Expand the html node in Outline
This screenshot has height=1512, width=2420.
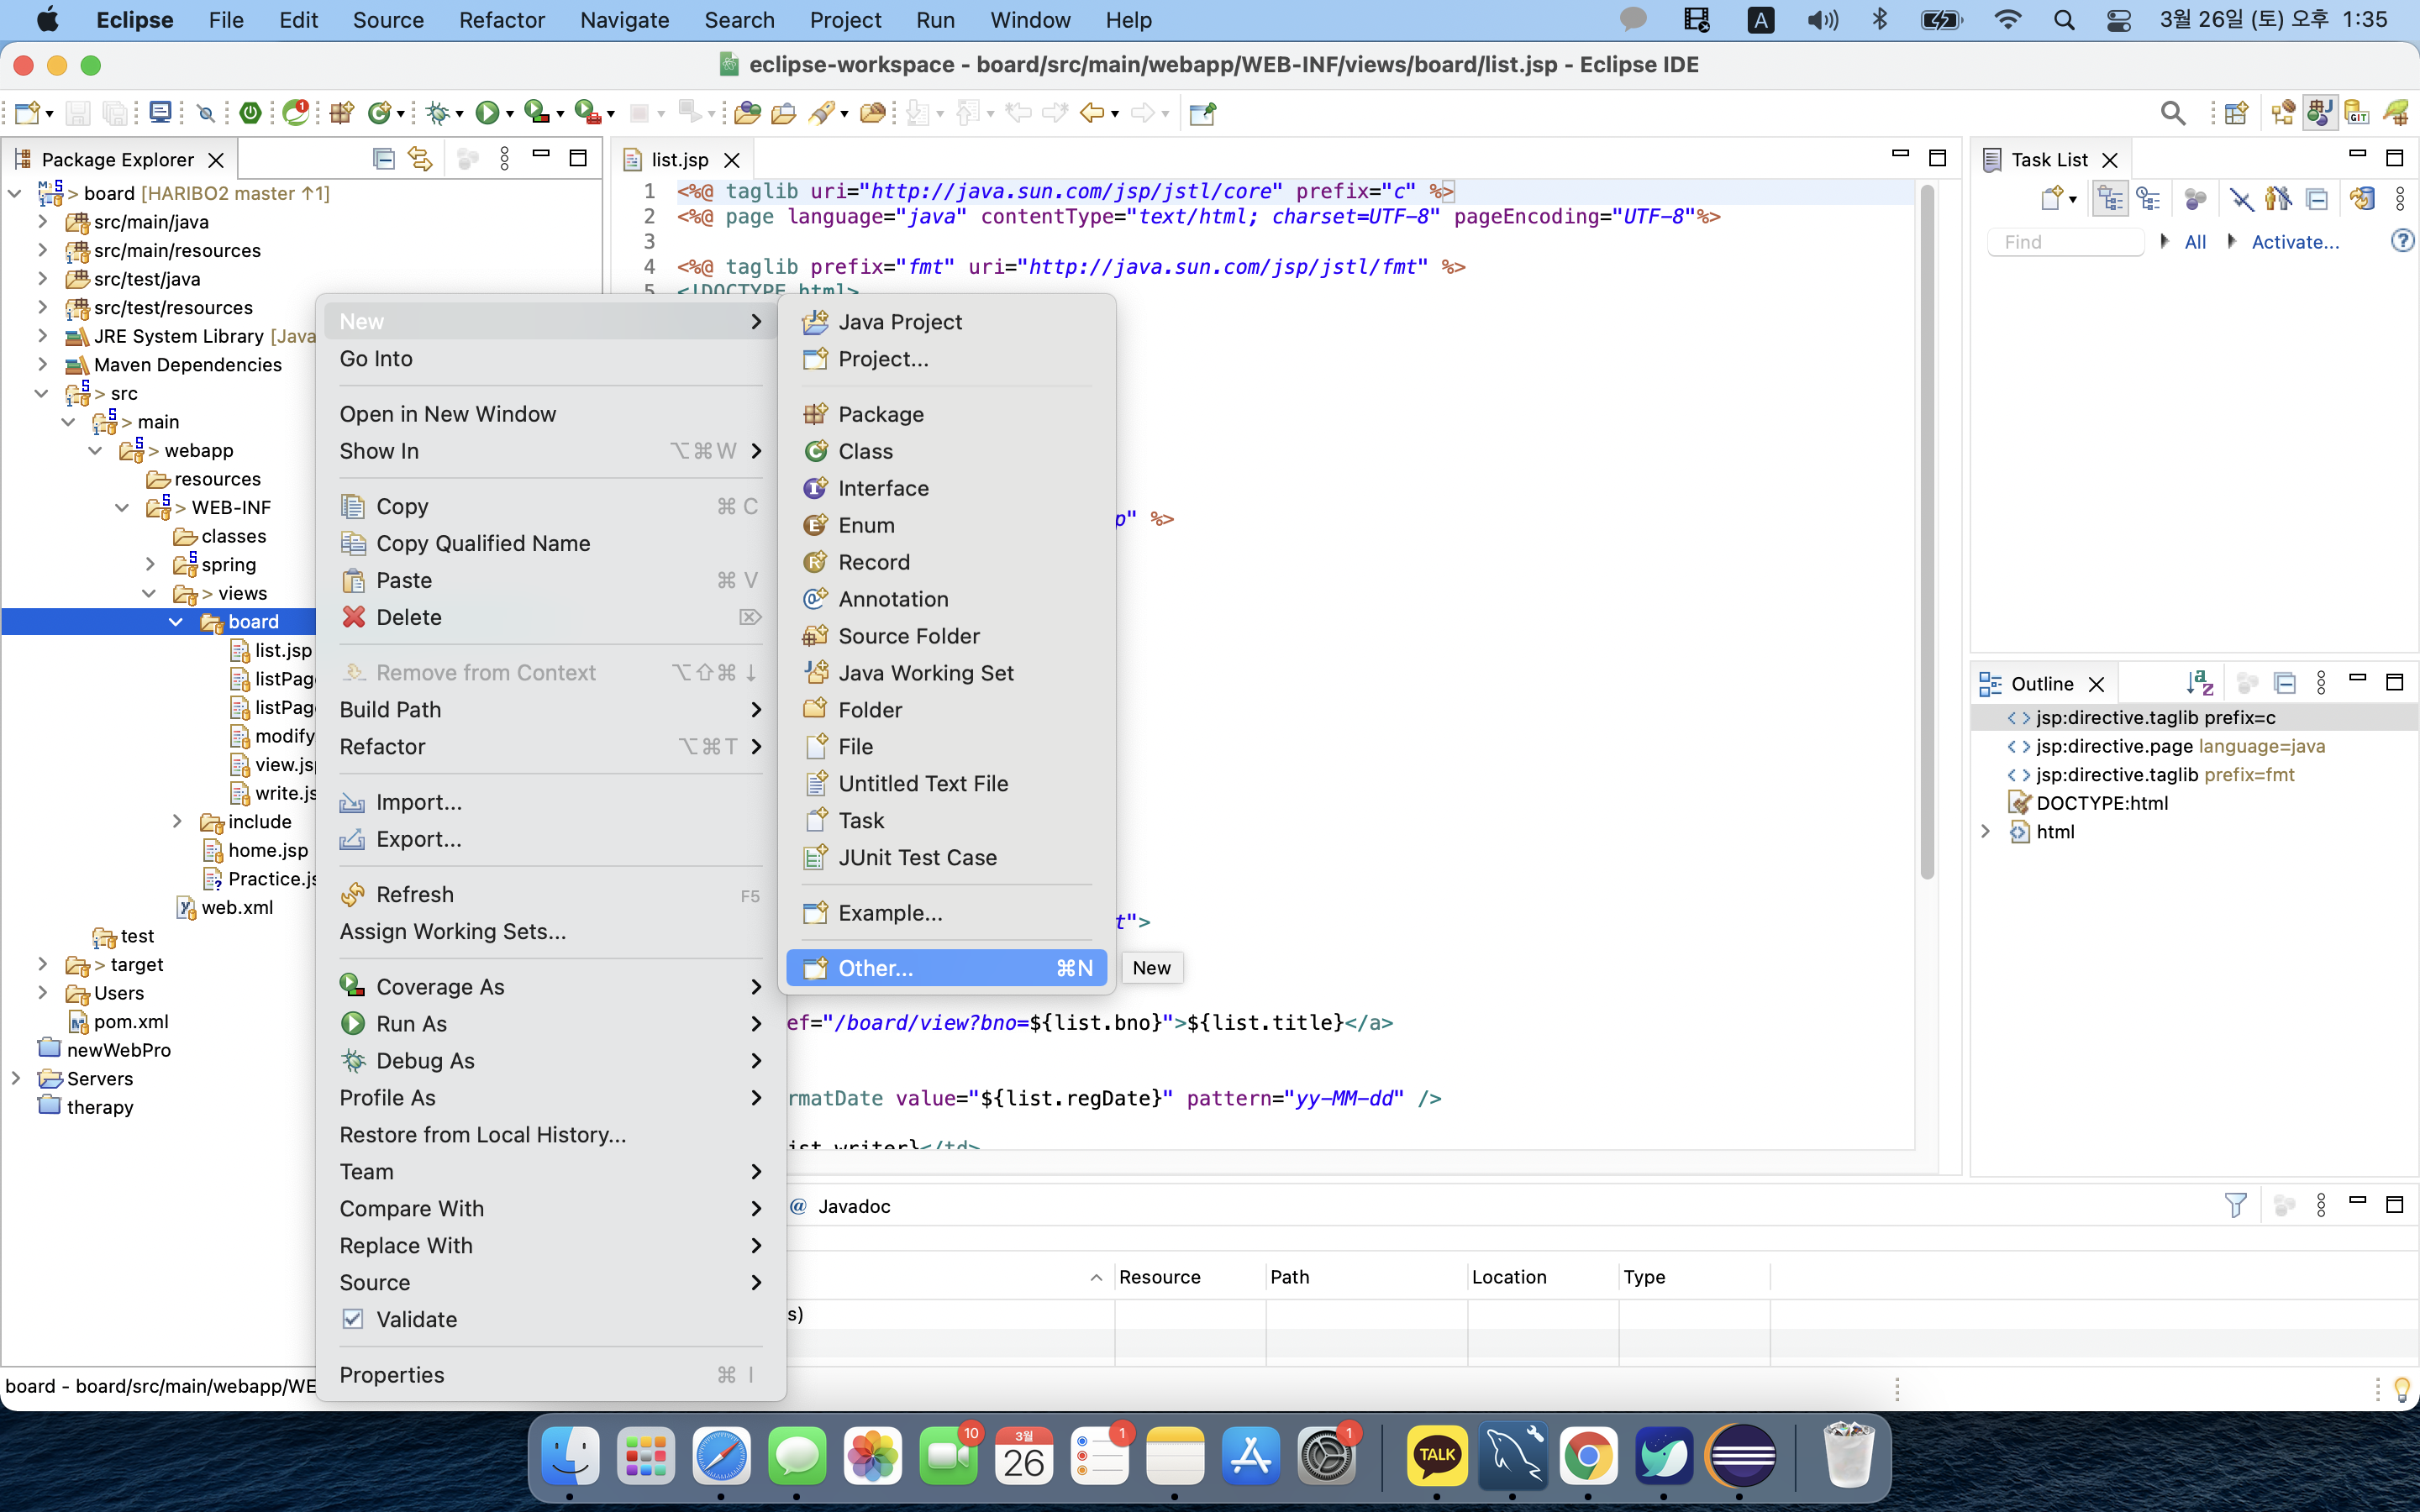click(1986, 831)
